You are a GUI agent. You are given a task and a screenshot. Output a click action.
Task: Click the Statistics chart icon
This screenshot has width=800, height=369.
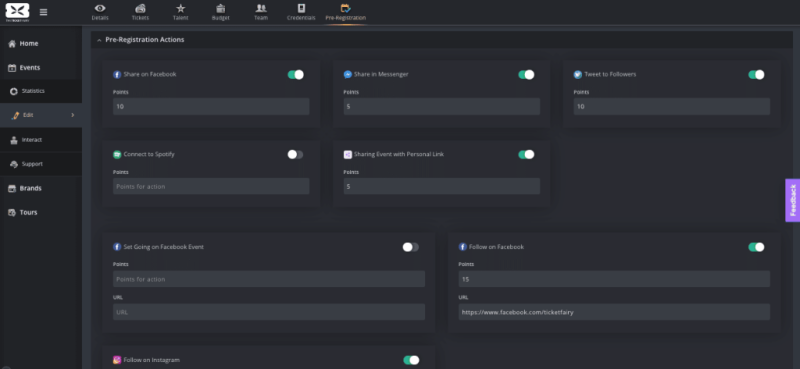[14, 91]
